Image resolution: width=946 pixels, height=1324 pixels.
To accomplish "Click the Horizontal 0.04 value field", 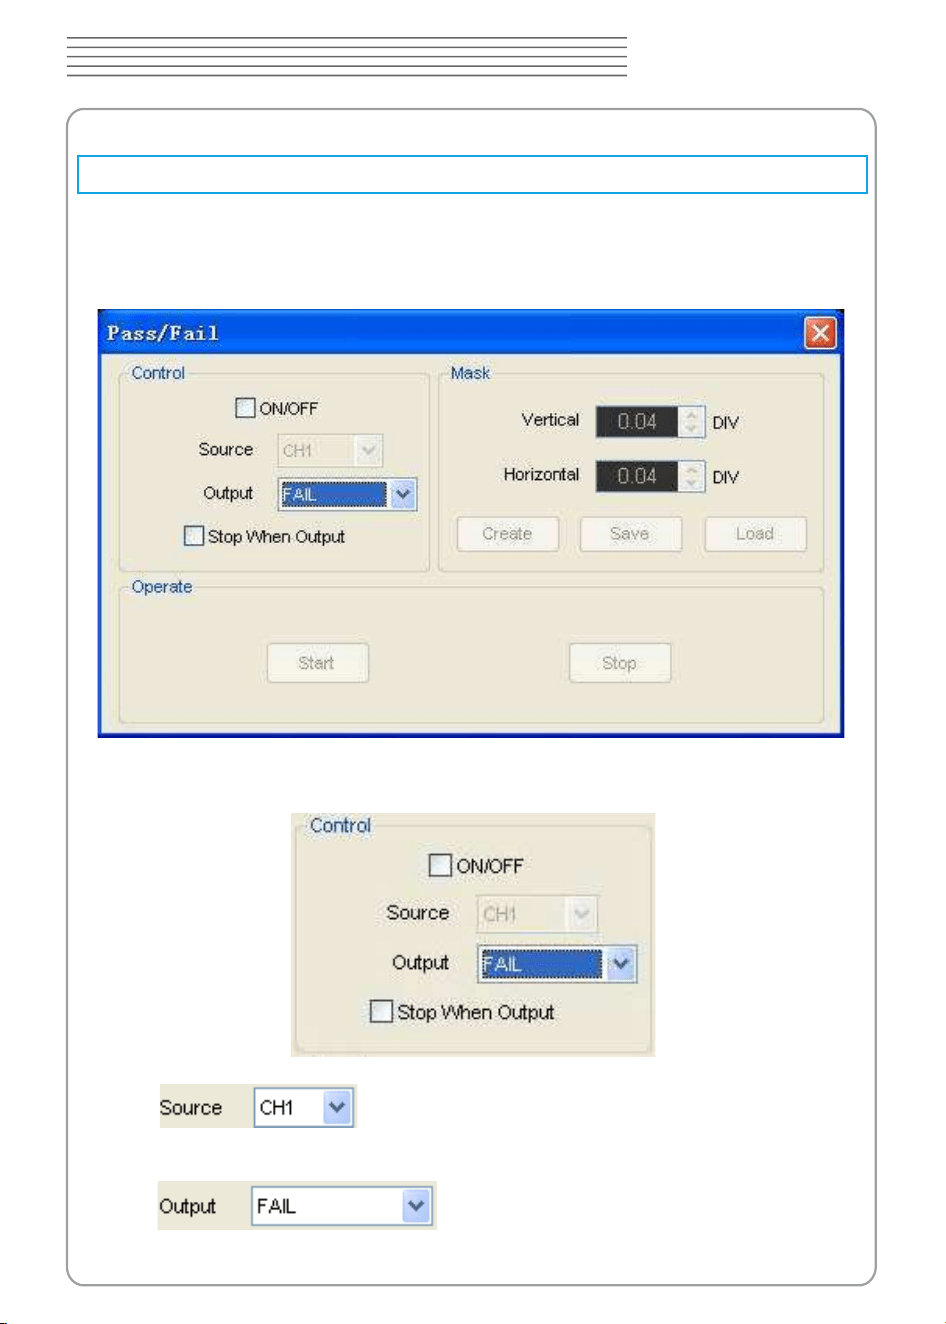I will point(637,476).
